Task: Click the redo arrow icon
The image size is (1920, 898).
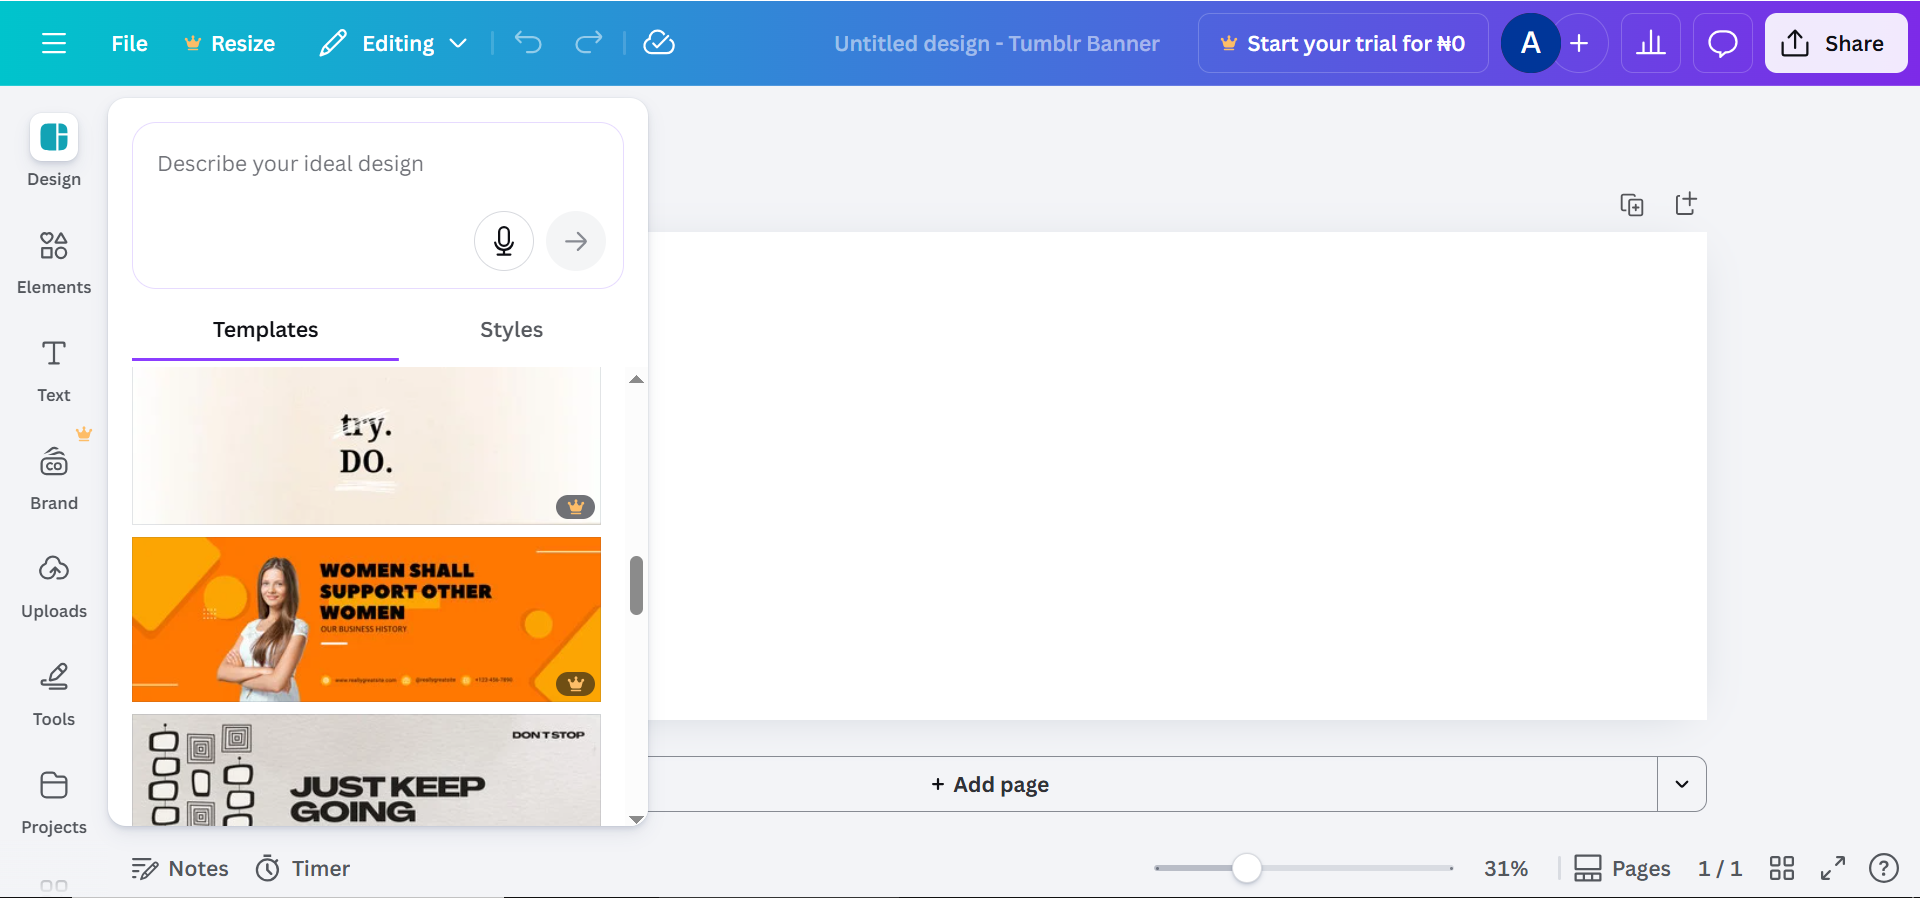Action: [589, 43]
